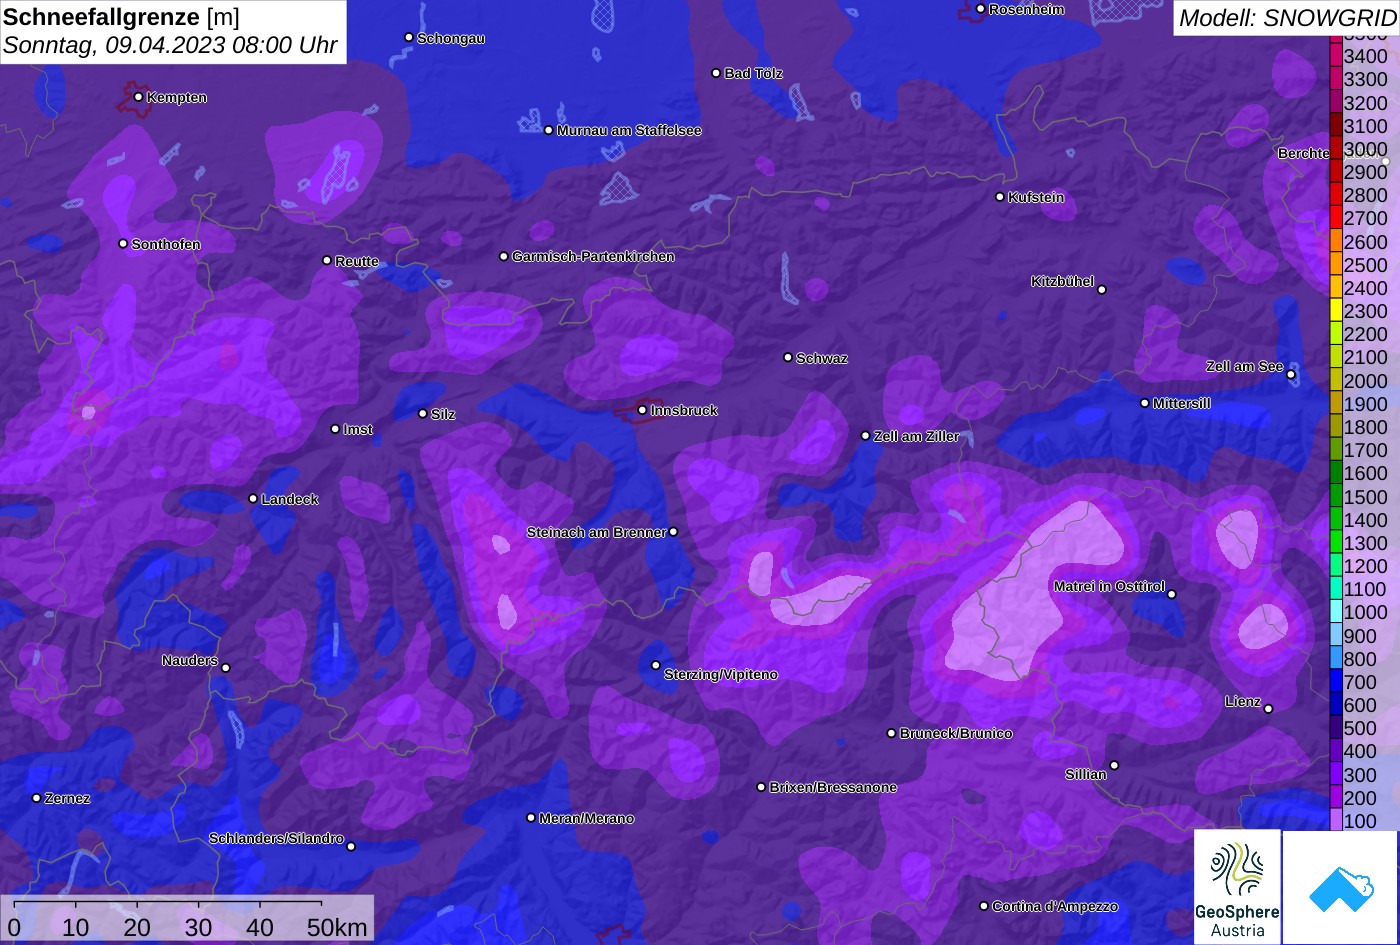Click the Lienz city label
This screenshot has width=1400, height=945.
(x=1243, y=701)
